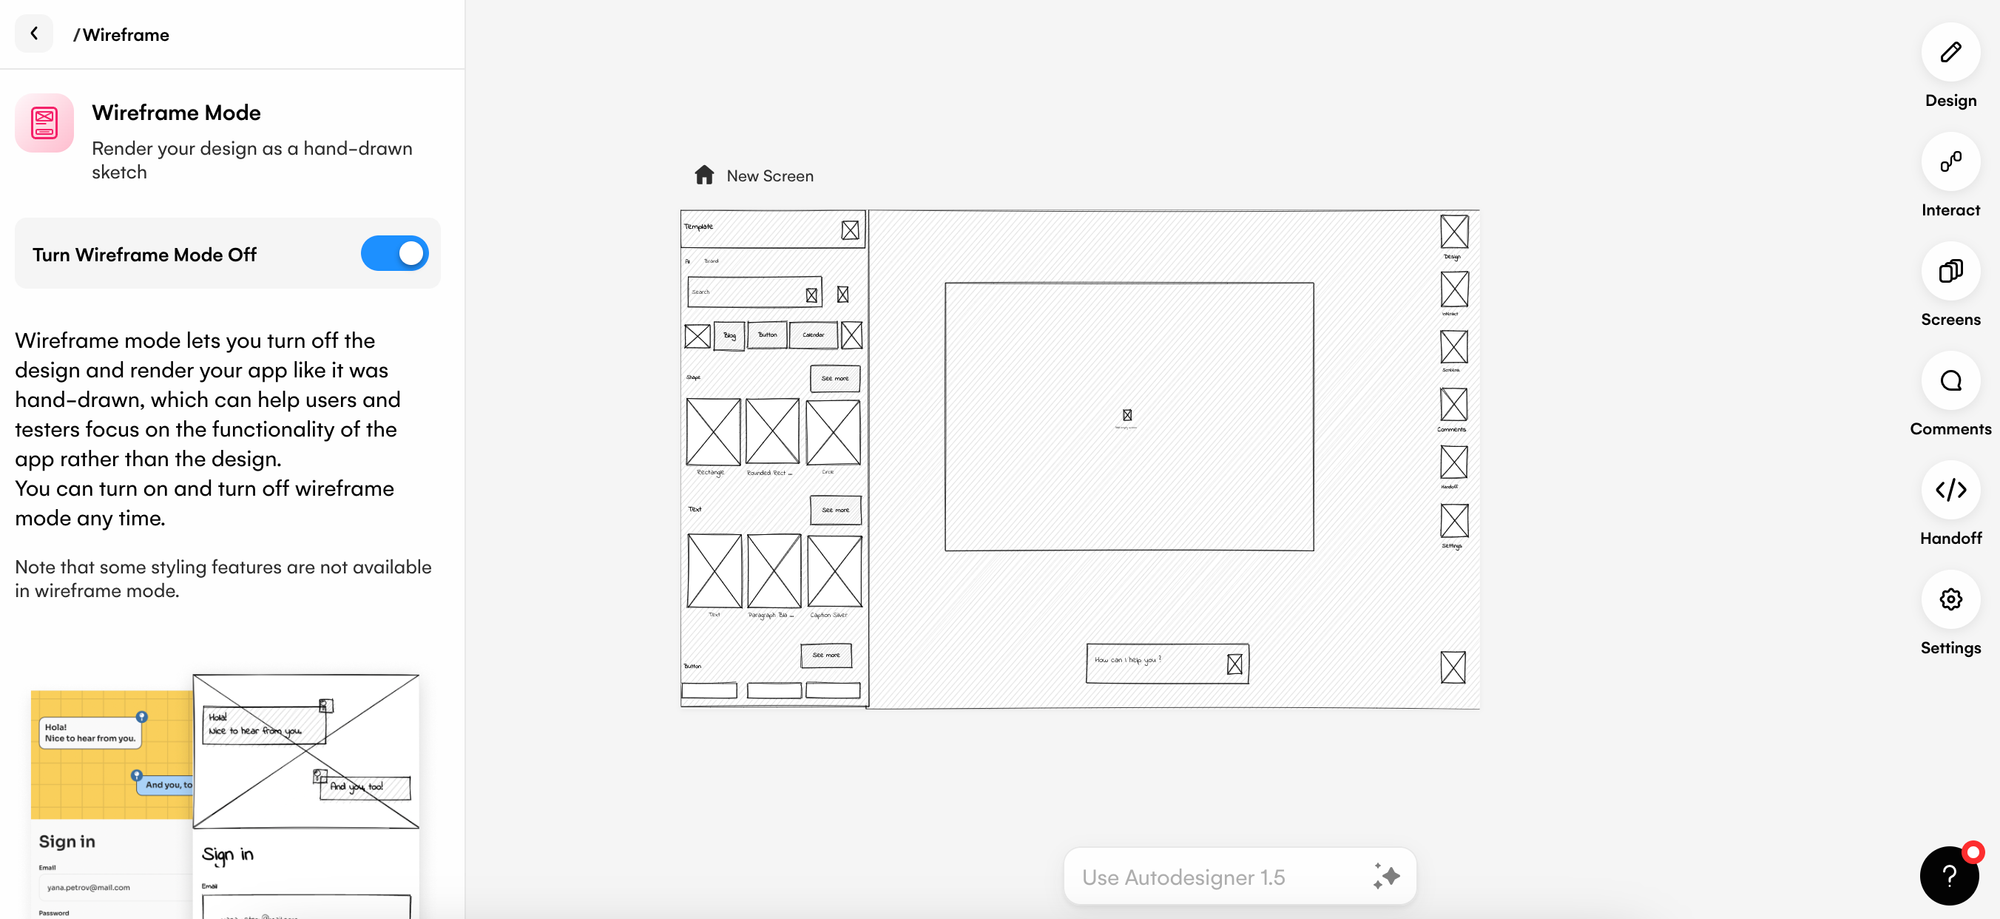
Task: Click the sketched Search field in wireframe
Action: 754,292
